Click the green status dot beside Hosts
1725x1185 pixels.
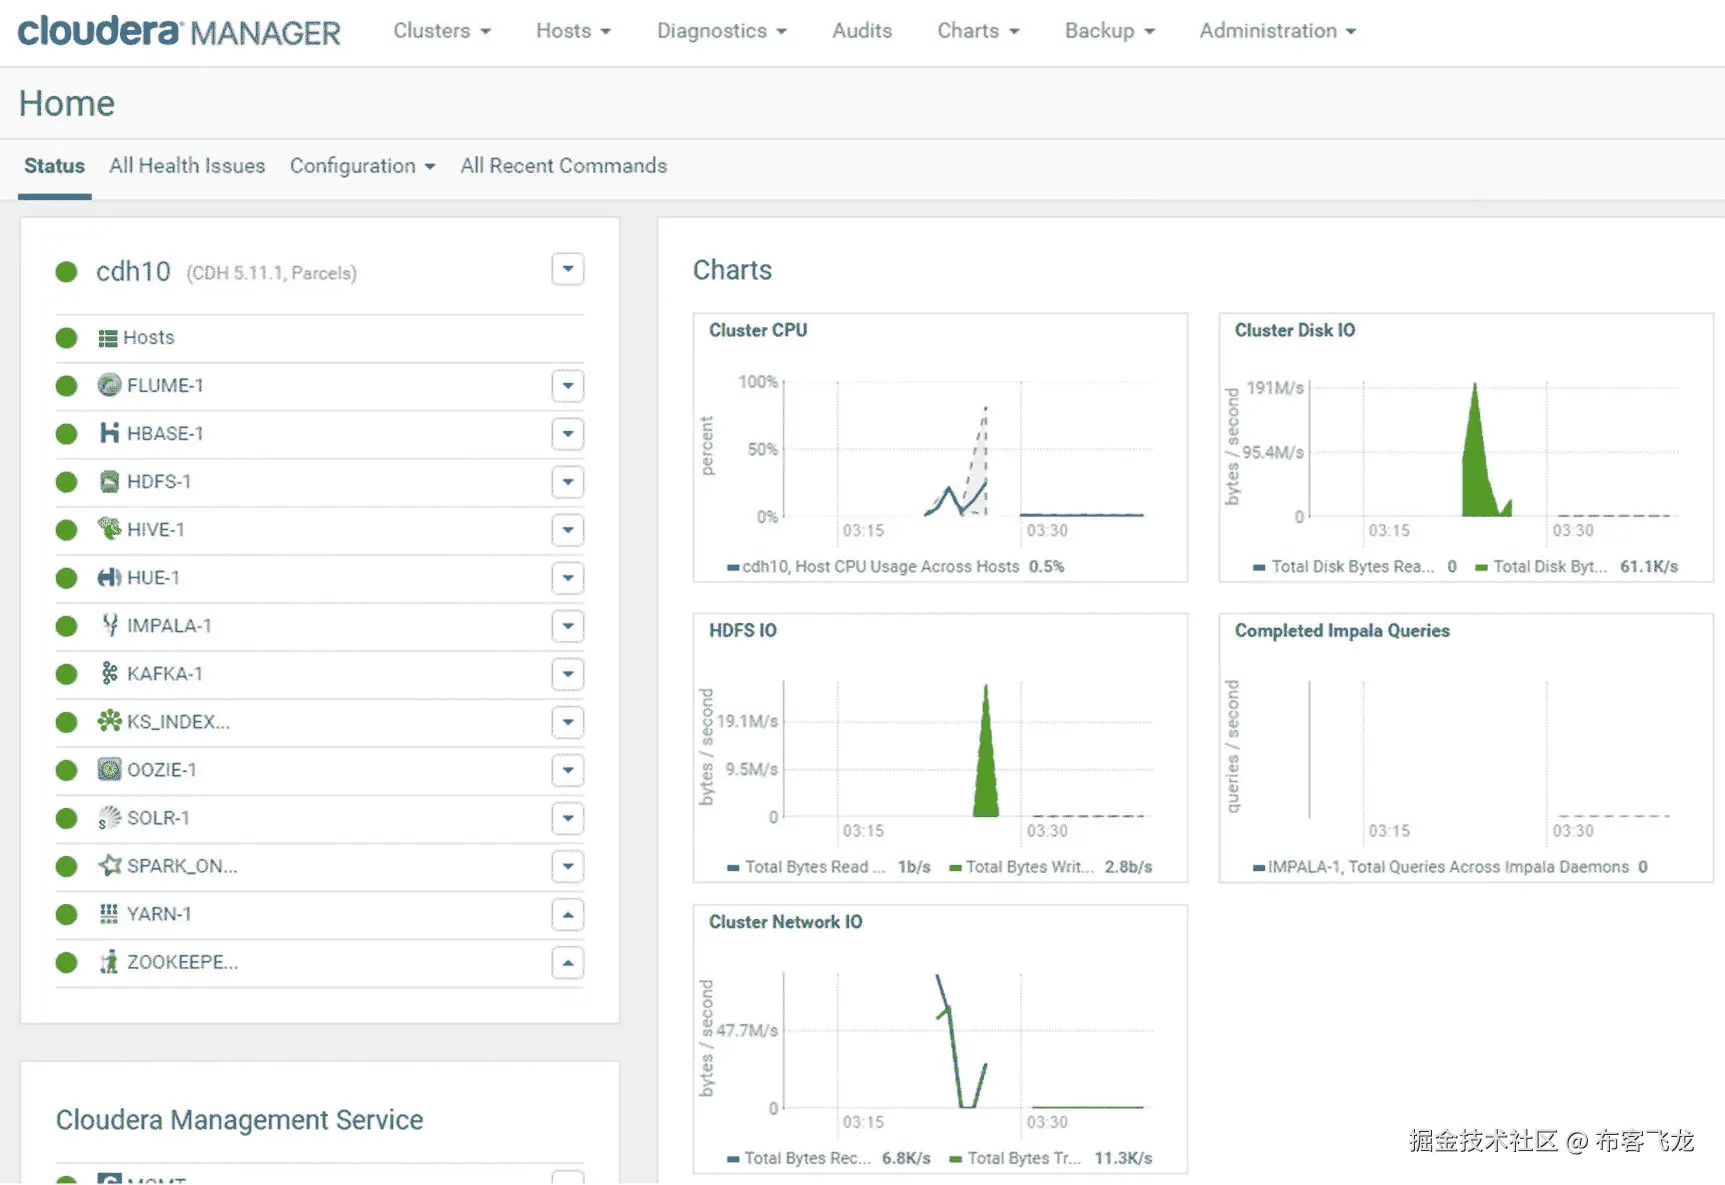click(x=67, y=338)
